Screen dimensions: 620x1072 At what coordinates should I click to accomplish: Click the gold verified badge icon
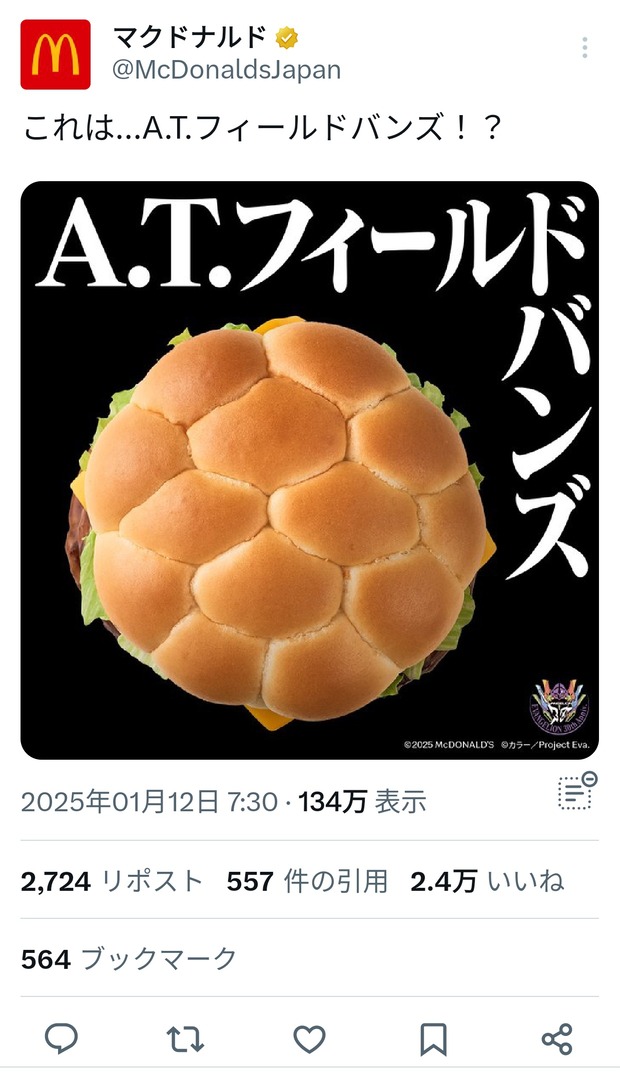point(287,39)
